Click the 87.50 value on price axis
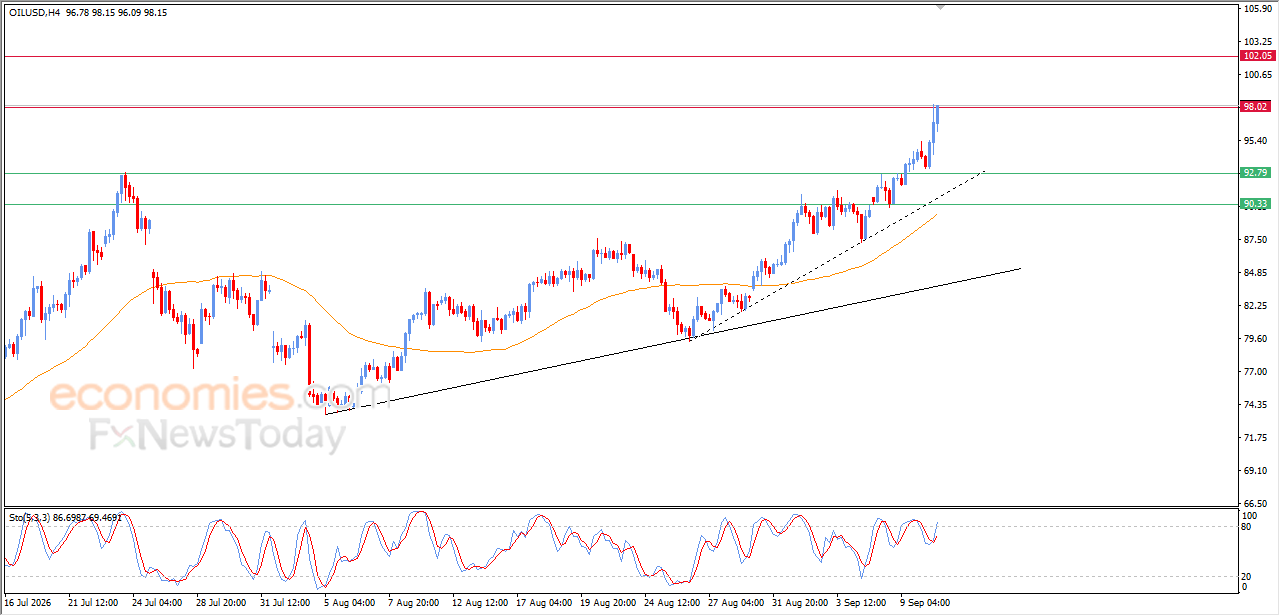Viewport: 1280px width, 616px height. coord(1255,240)
